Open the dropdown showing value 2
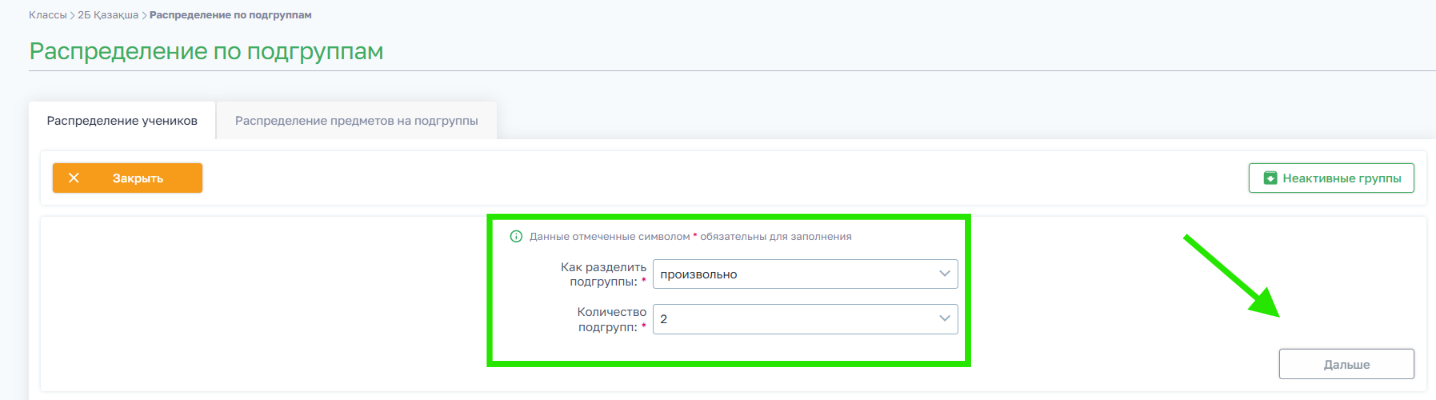Image resolution: width=1436 pixels, height=400 pixels. click(805, 319)
